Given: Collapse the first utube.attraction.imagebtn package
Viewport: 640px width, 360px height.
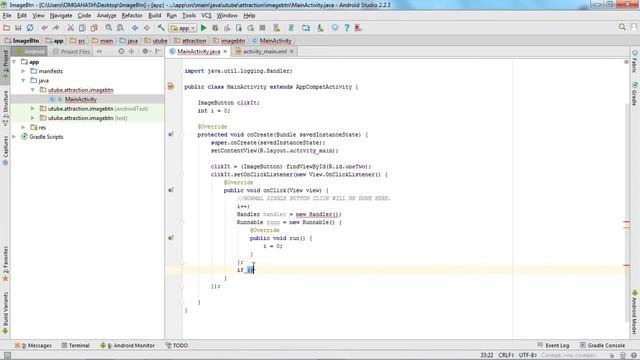Looking at the screenshot, I should (x=33, y=90).
